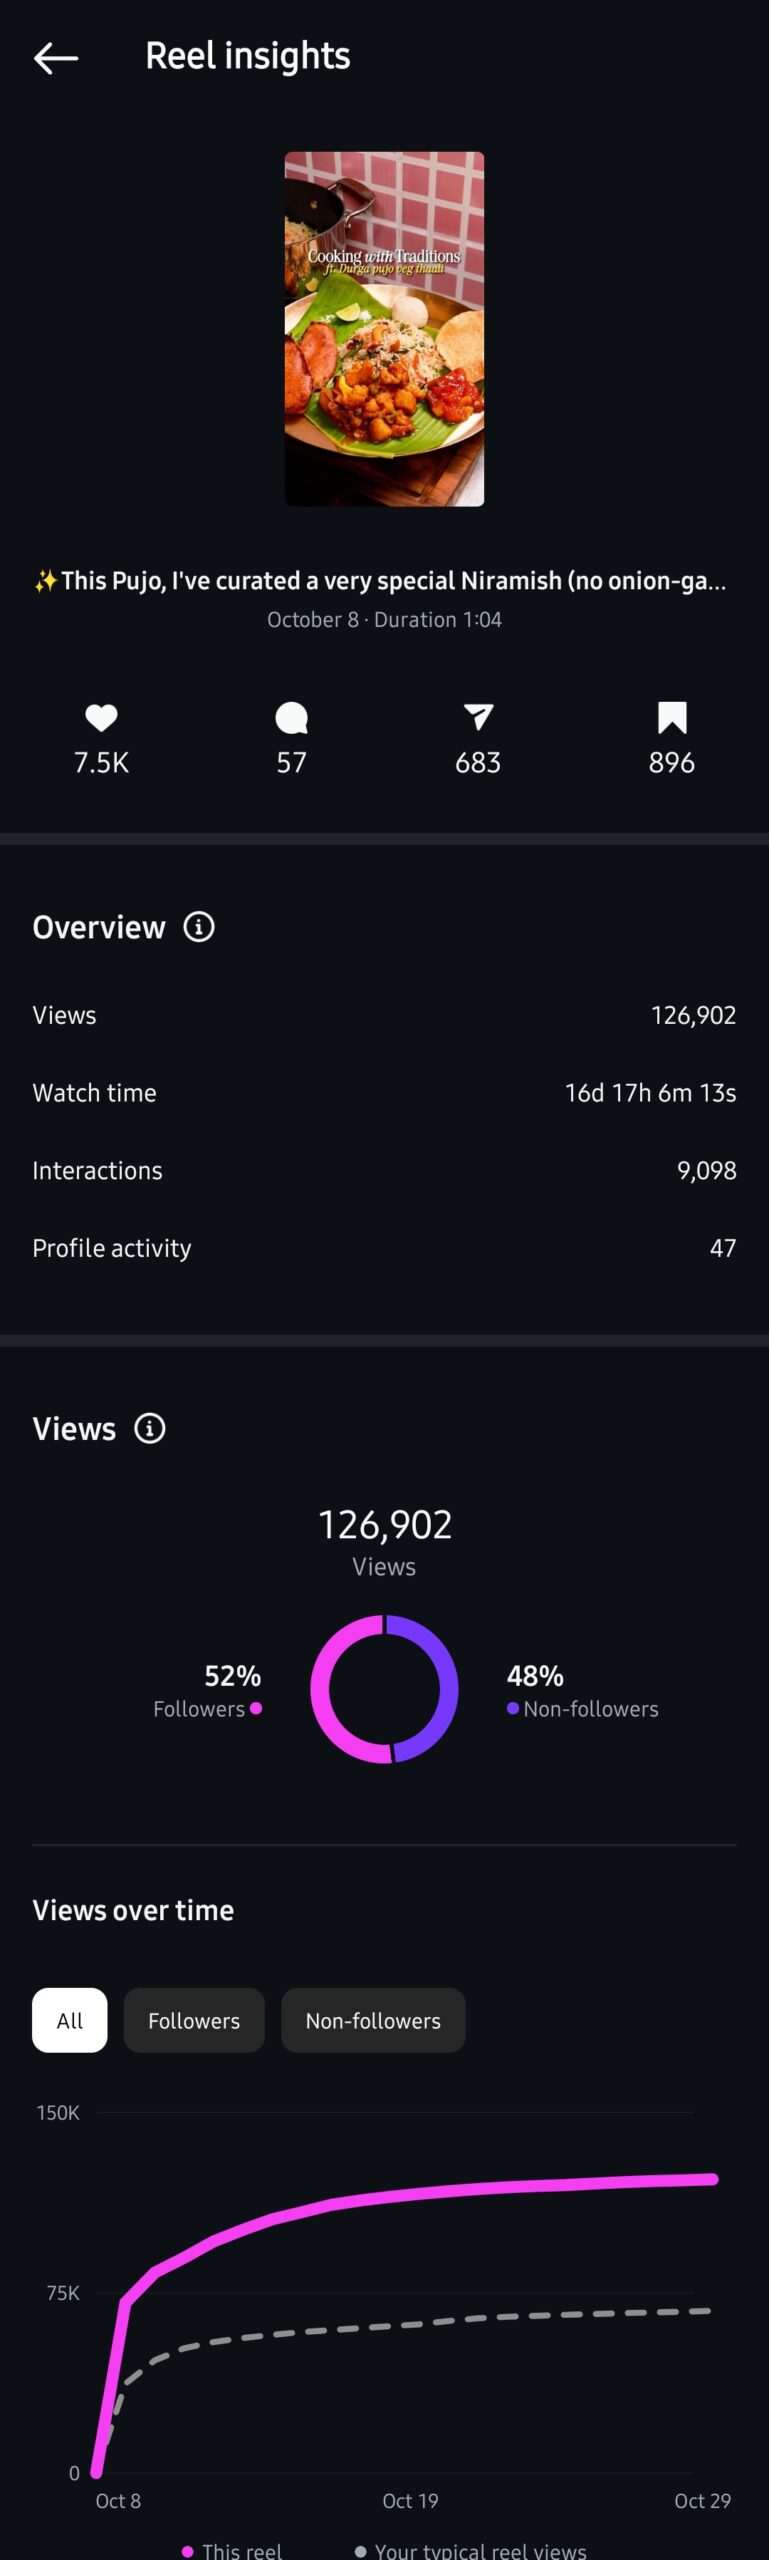
Task: Tap the back arrow icon
Action: (x=56, y=58)
